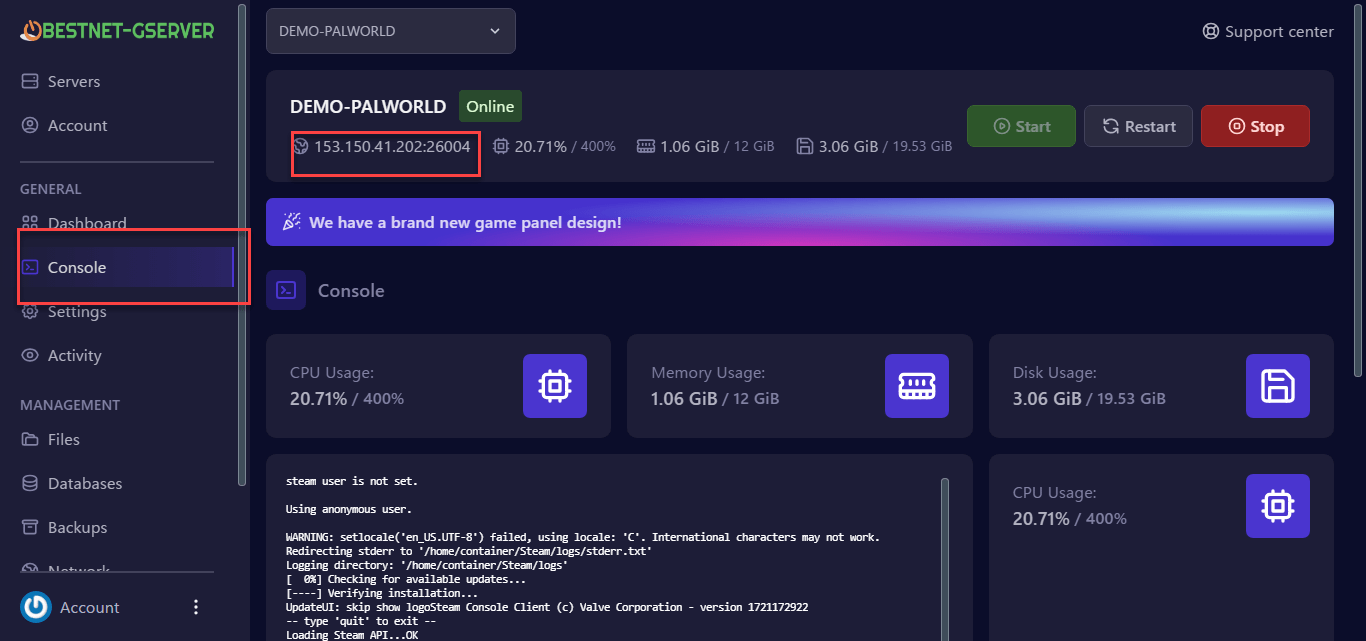Click the bottom Account power avatar
The image size is (1366, 641).
(x=36, y=607)
